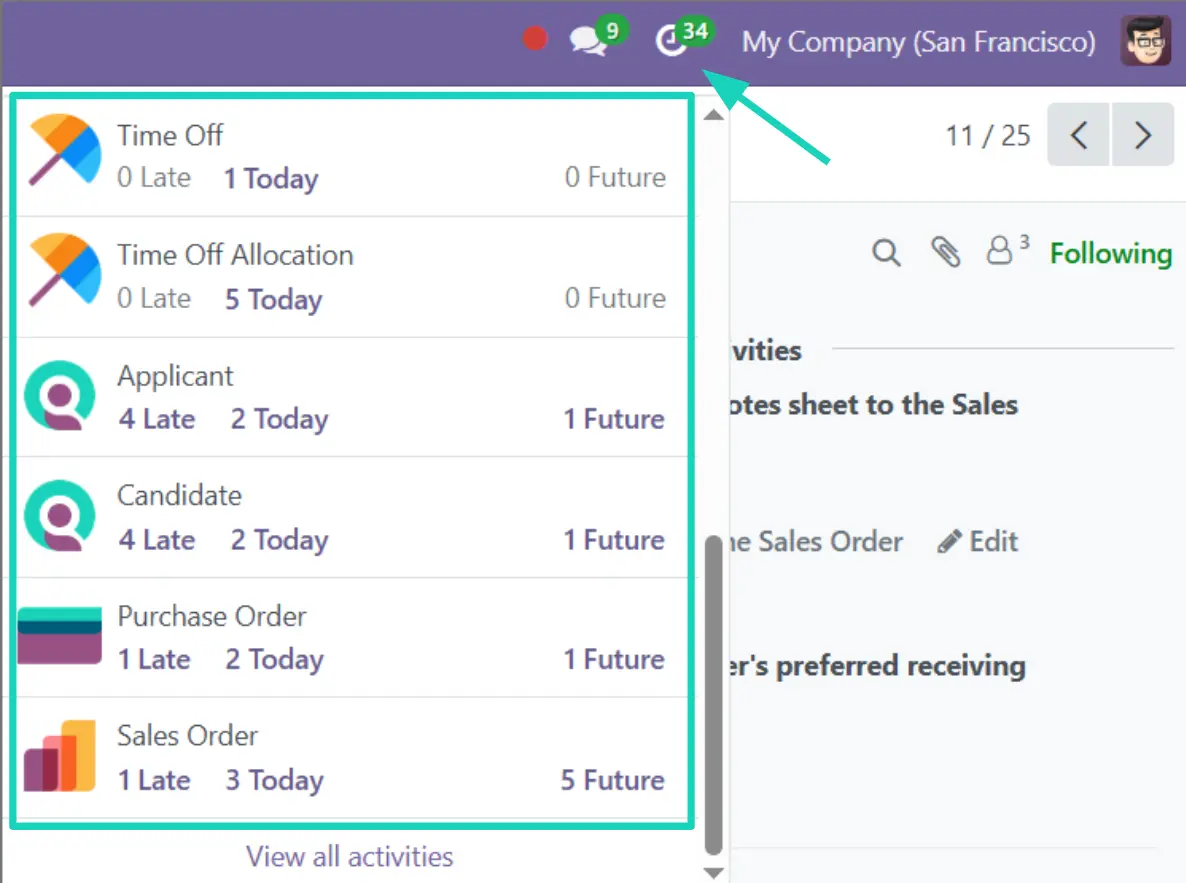Open company switcher My Company (San Francisco)
Viewport: 1186px width, 883px height.
[918, 42]
